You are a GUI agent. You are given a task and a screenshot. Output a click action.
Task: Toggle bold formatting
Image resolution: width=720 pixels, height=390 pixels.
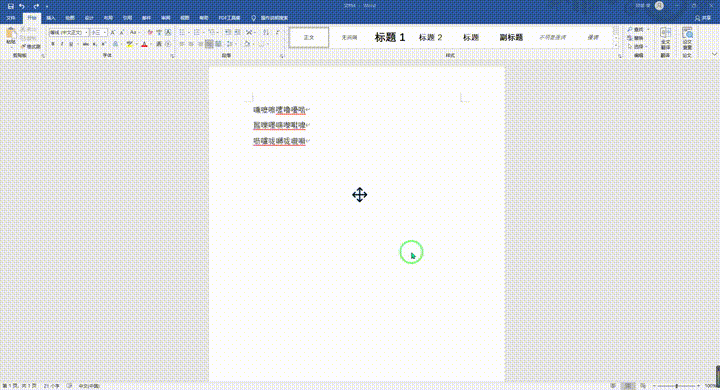[53, 44]
